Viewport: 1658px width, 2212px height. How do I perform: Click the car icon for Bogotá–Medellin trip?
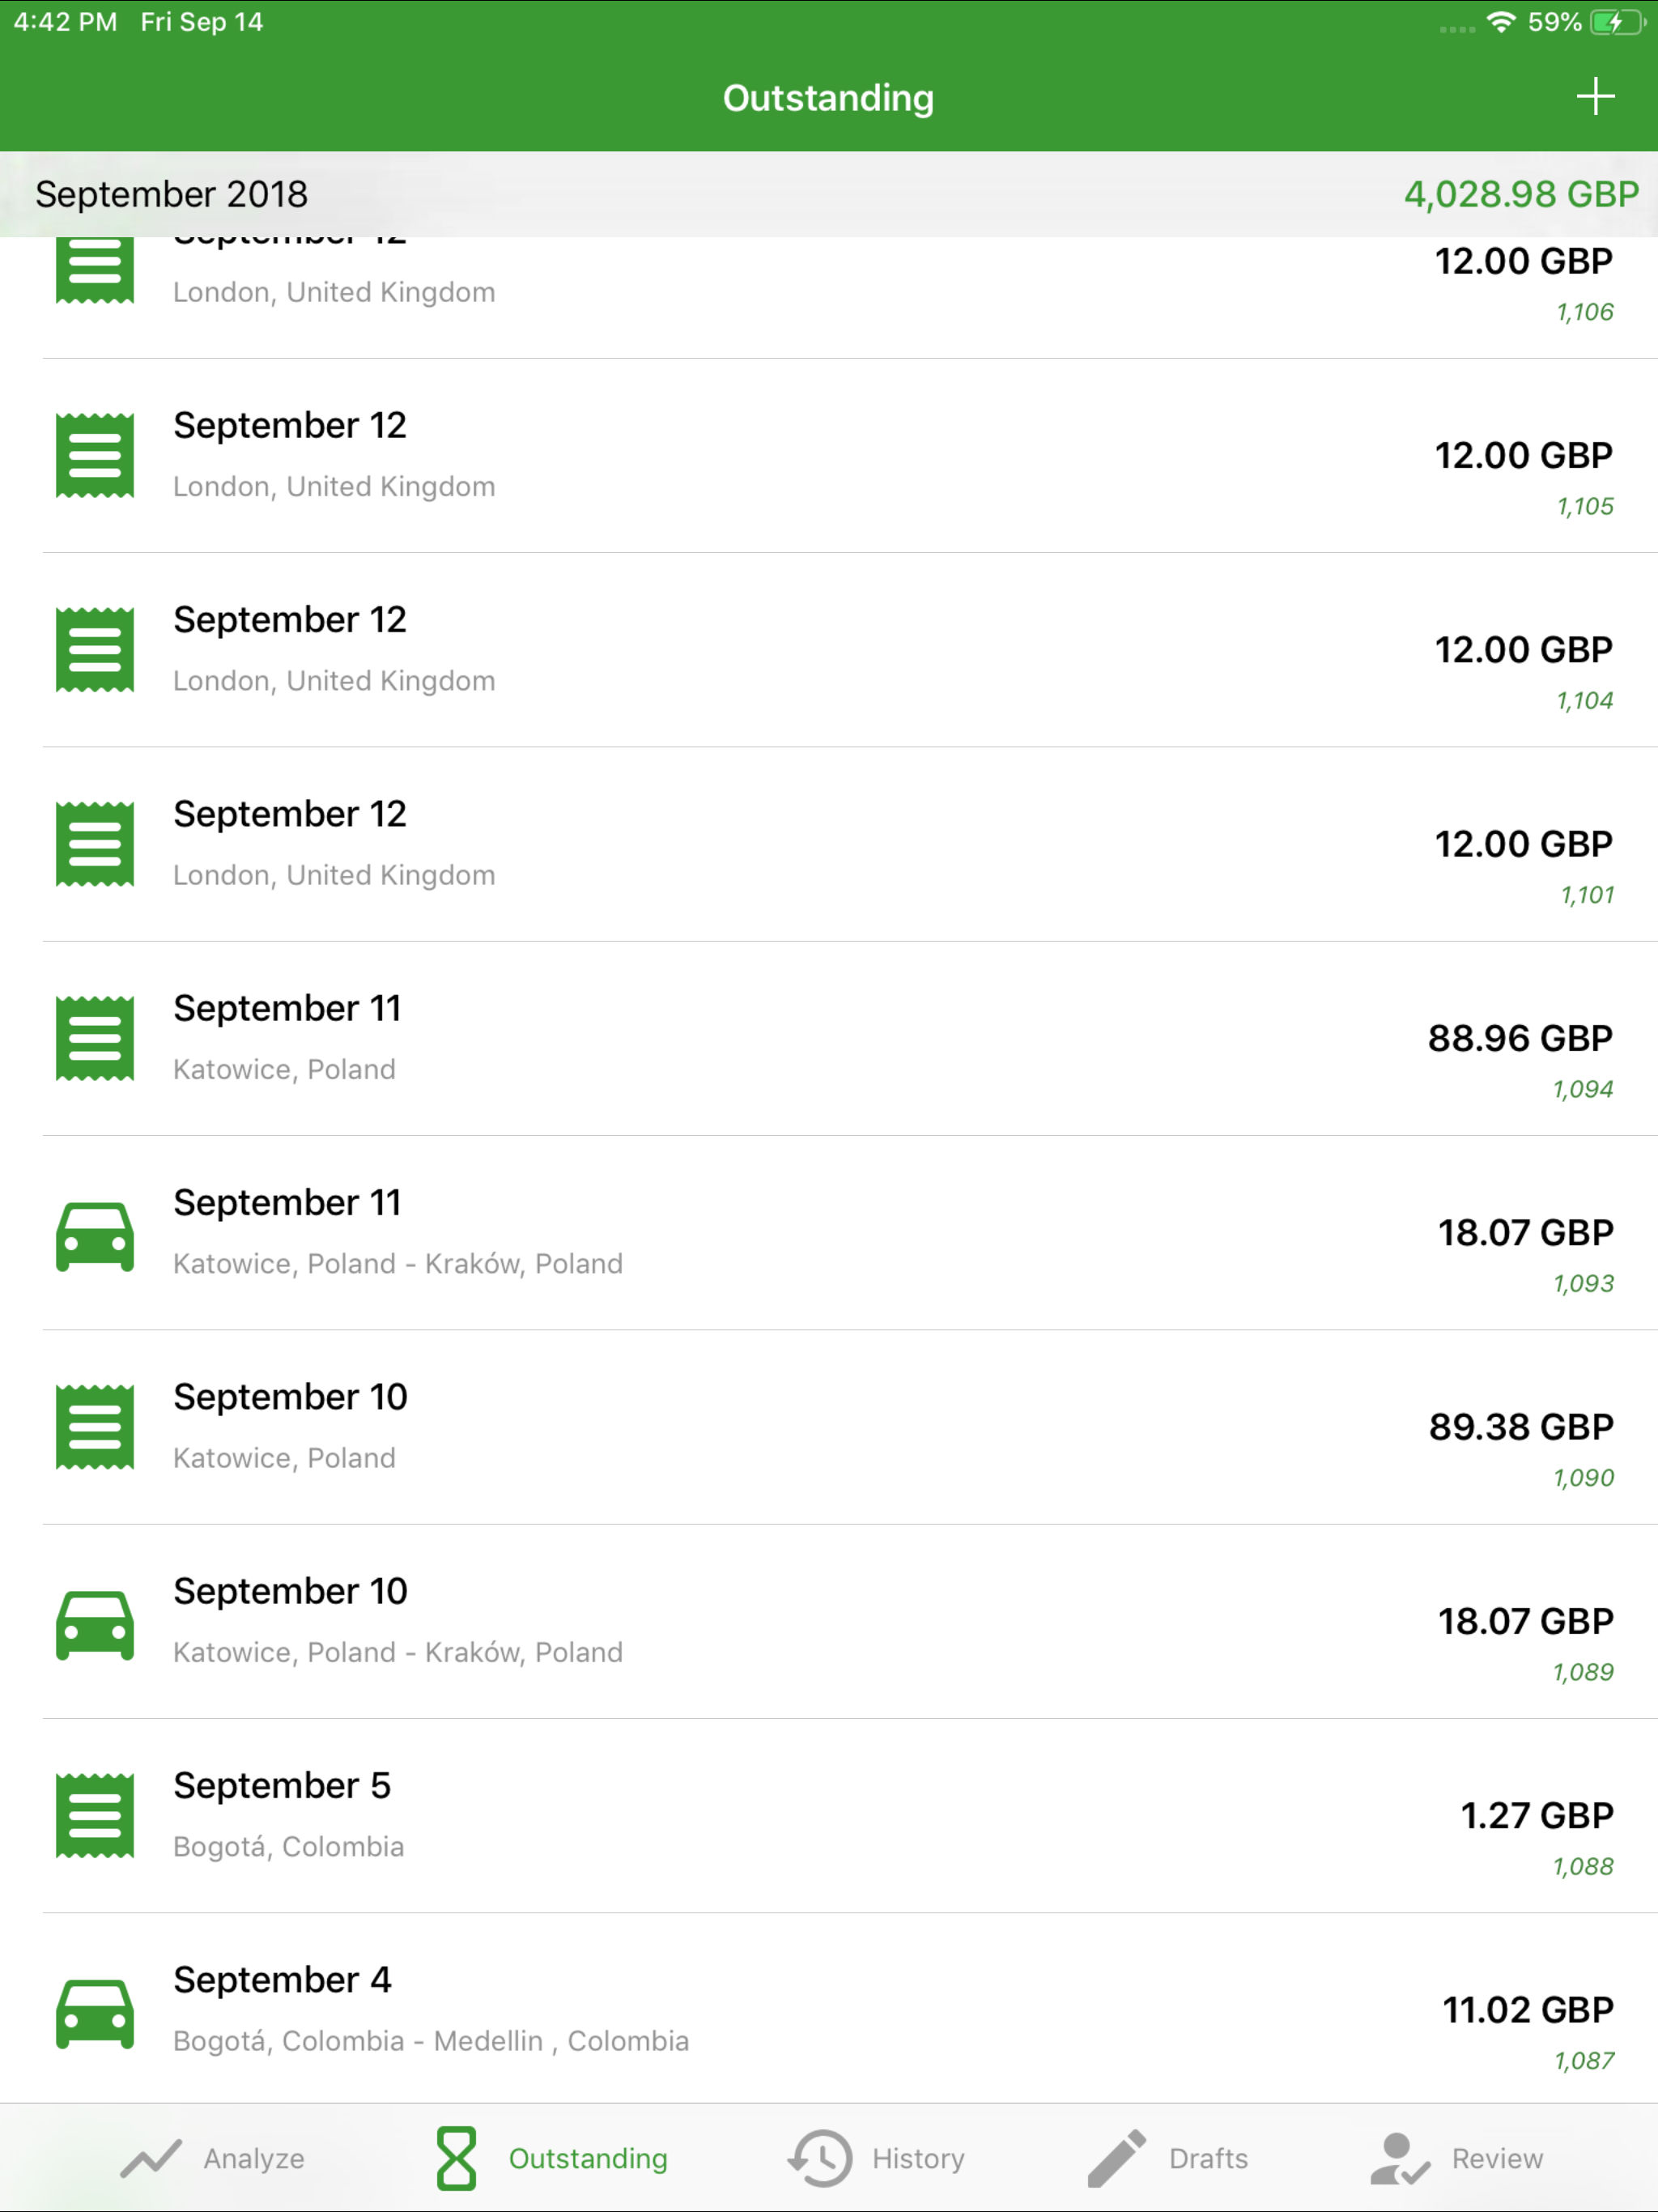tap(95, 2013)
